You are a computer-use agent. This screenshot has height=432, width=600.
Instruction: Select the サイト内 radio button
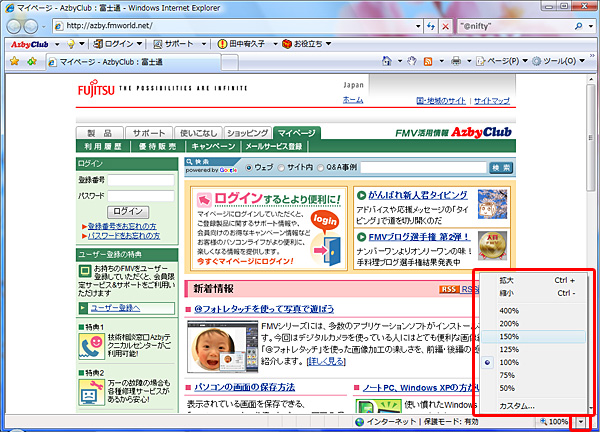(x=281, y=168)
